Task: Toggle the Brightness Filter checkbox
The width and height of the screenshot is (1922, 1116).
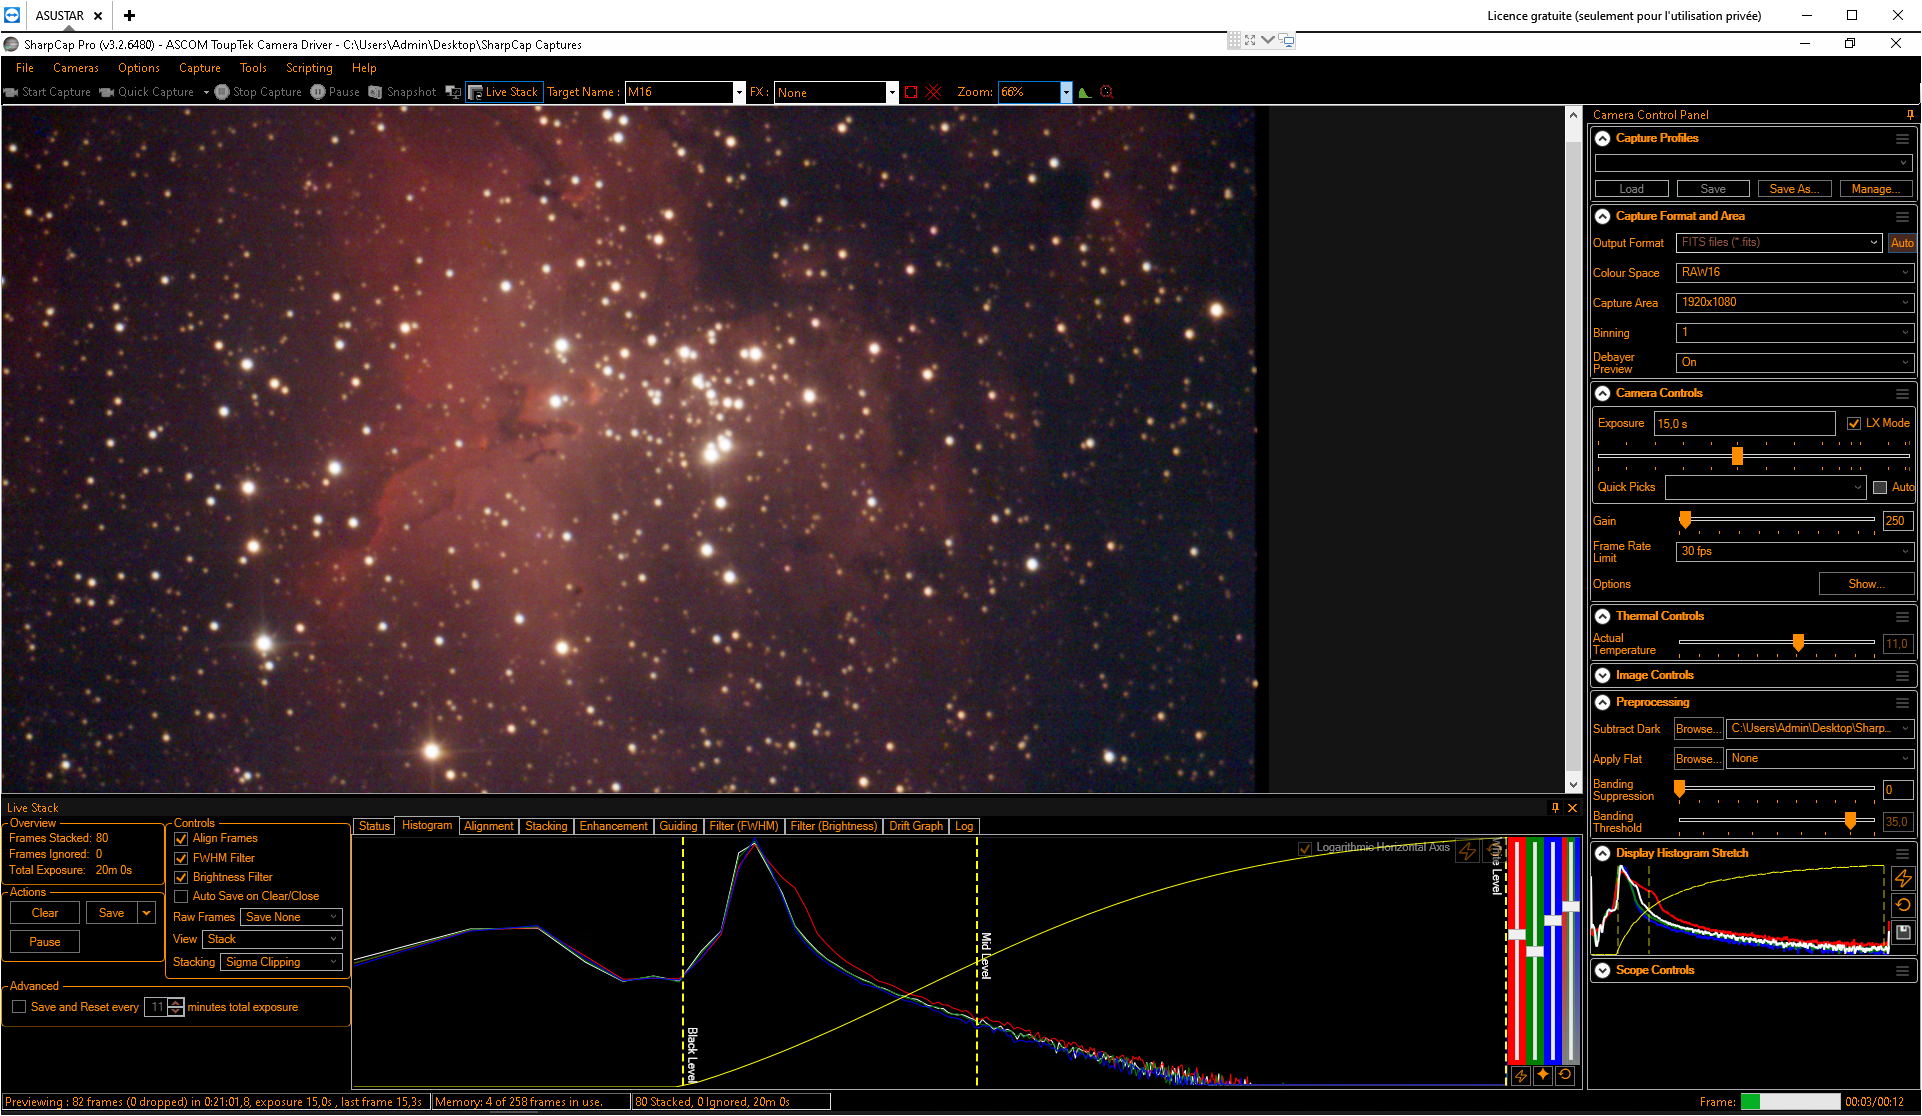Action: coord(181,877)
